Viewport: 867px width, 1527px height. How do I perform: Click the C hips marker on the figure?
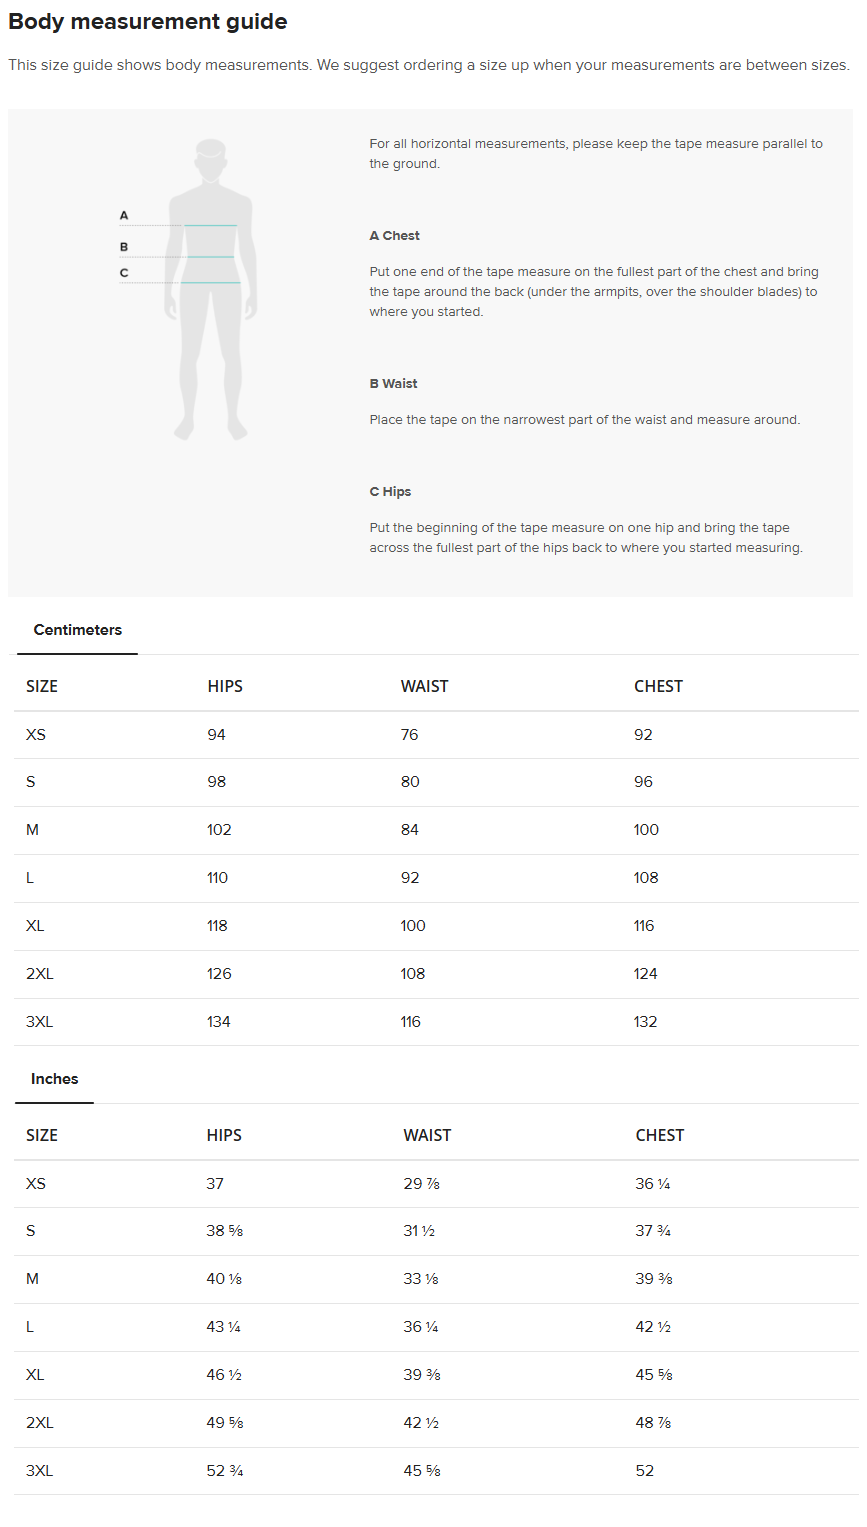click(124, 273)
